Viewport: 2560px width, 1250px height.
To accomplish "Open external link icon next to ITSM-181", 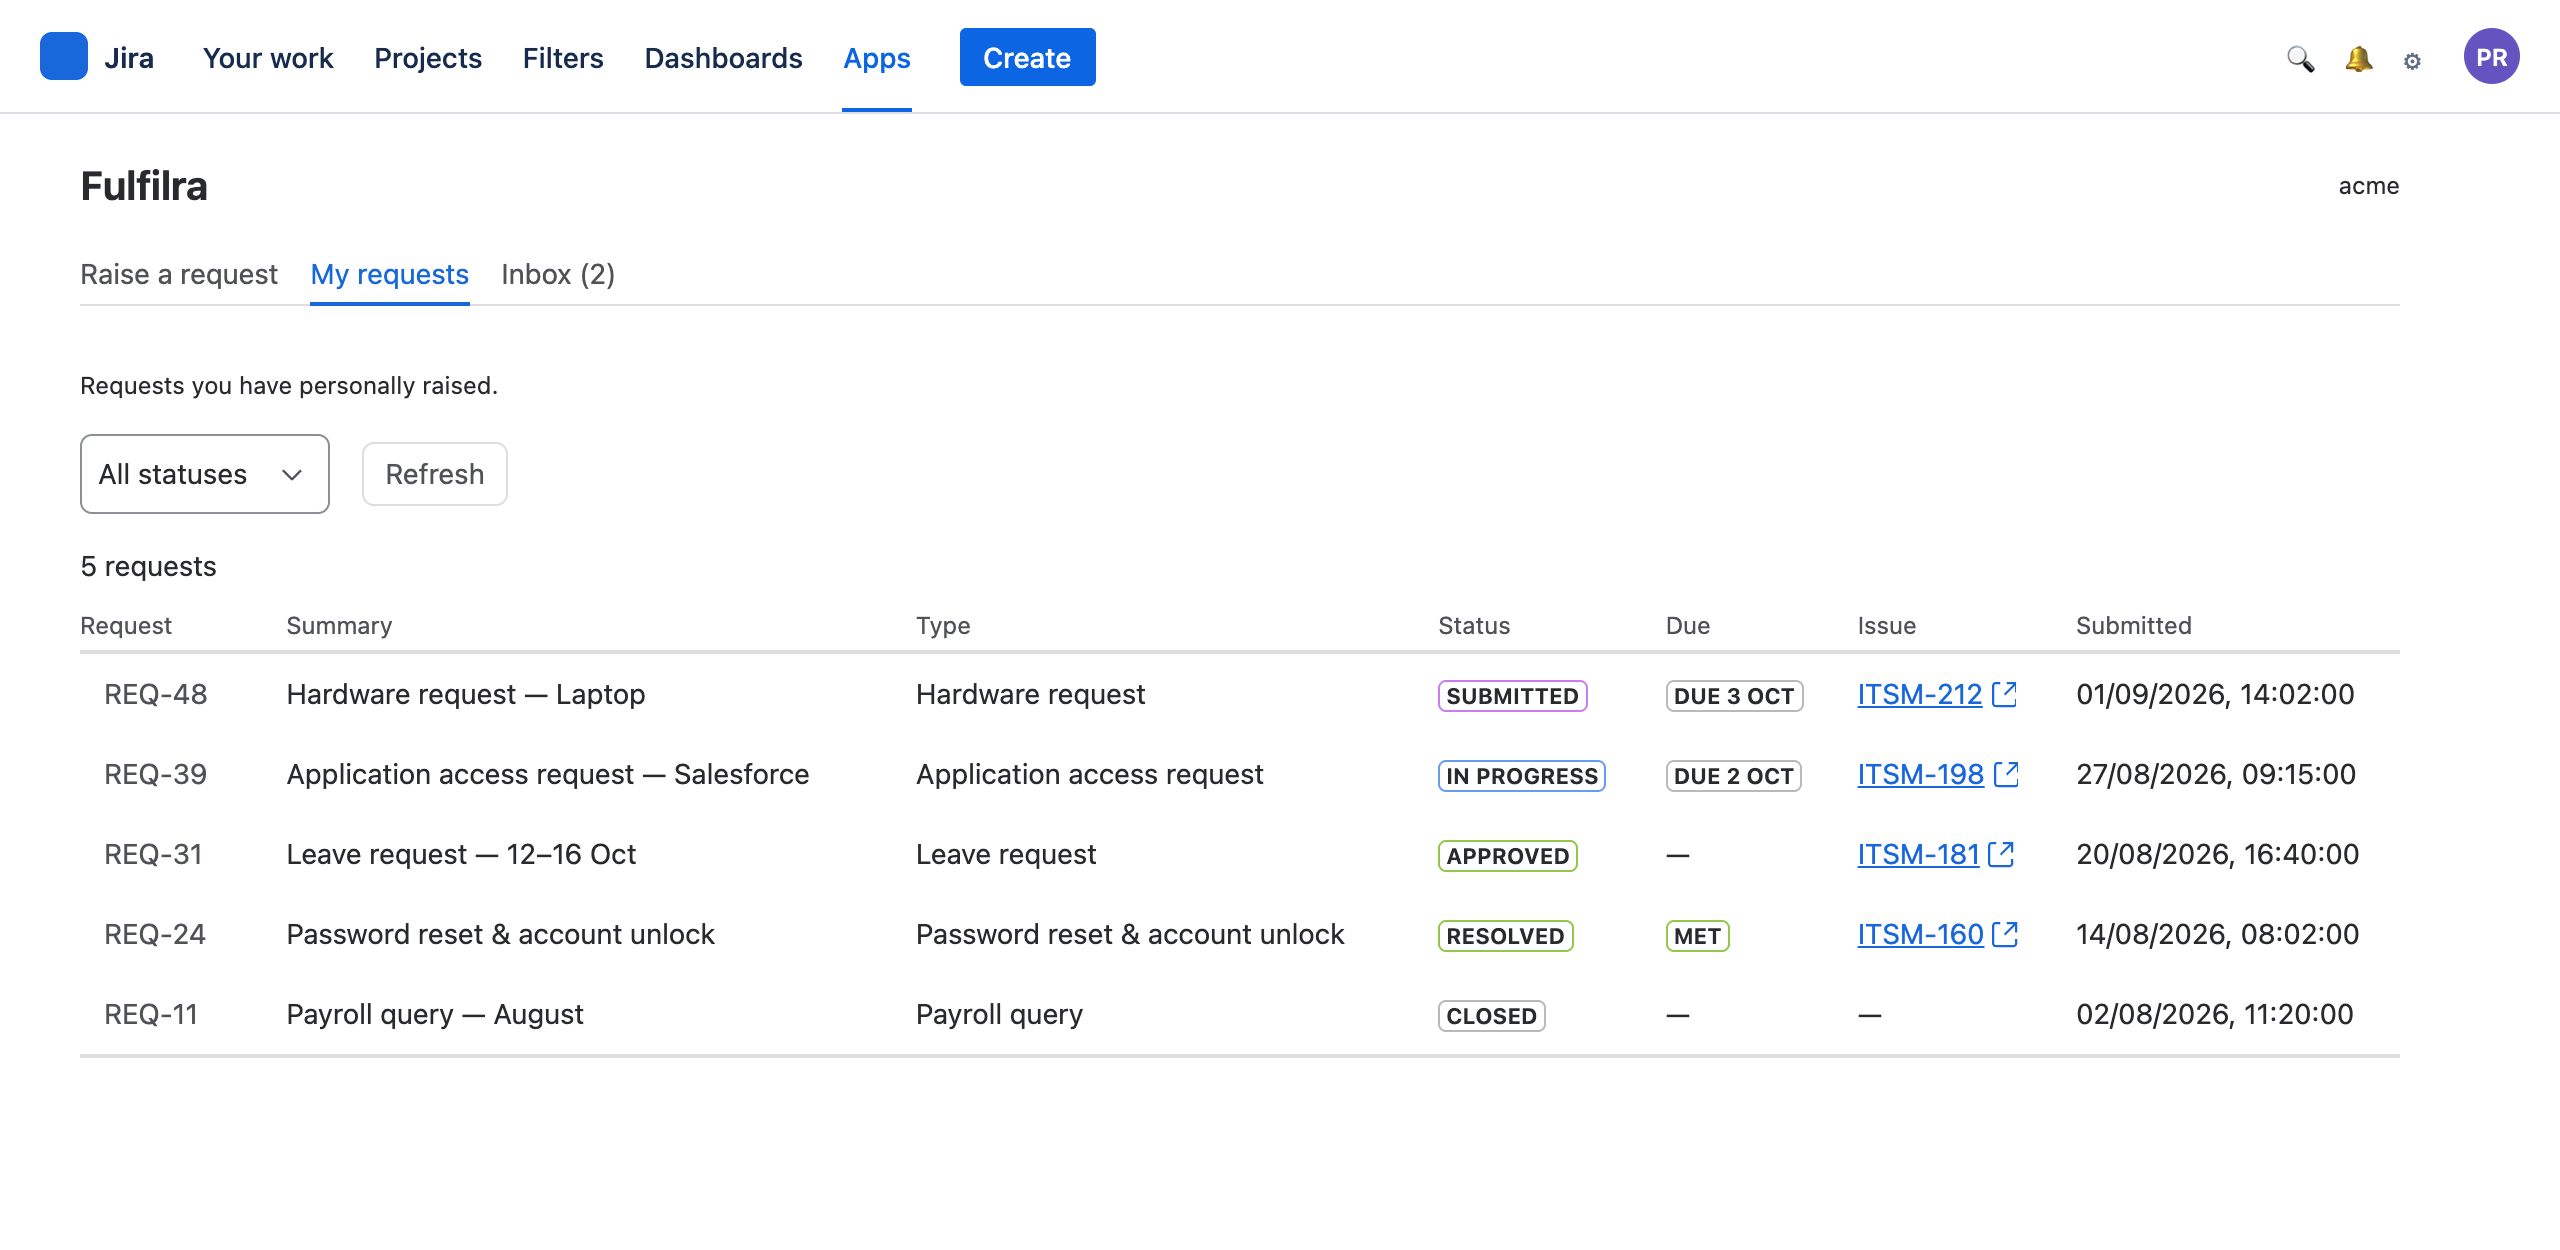I will 2002,854.
